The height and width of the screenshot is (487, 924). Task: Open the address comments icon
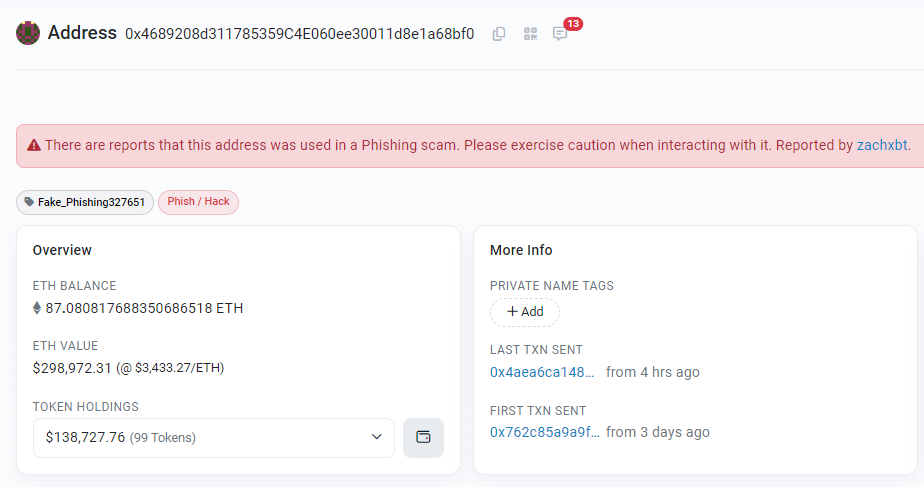[560, 34]
